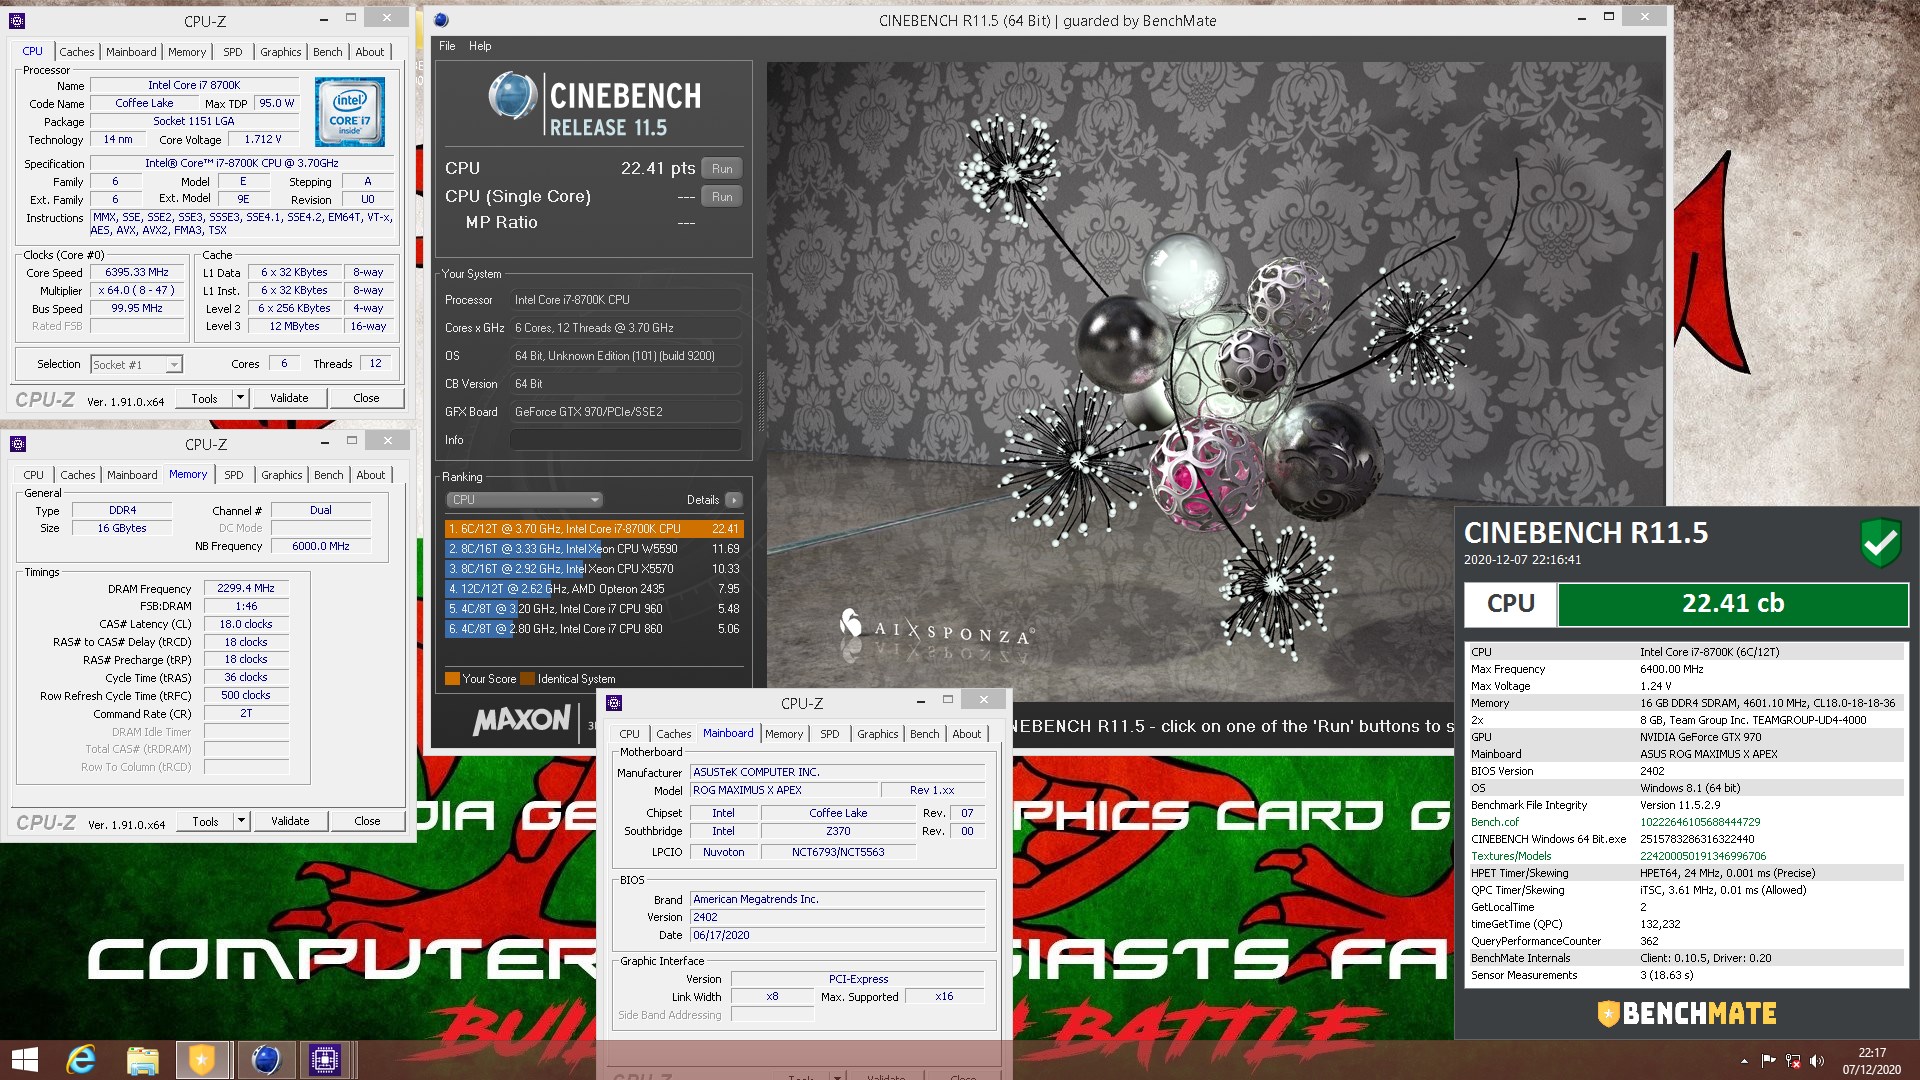Screen dimensions: 1920x1080
Task: Click the BenchMate green checkmark shield
Action: [1880, 542]
